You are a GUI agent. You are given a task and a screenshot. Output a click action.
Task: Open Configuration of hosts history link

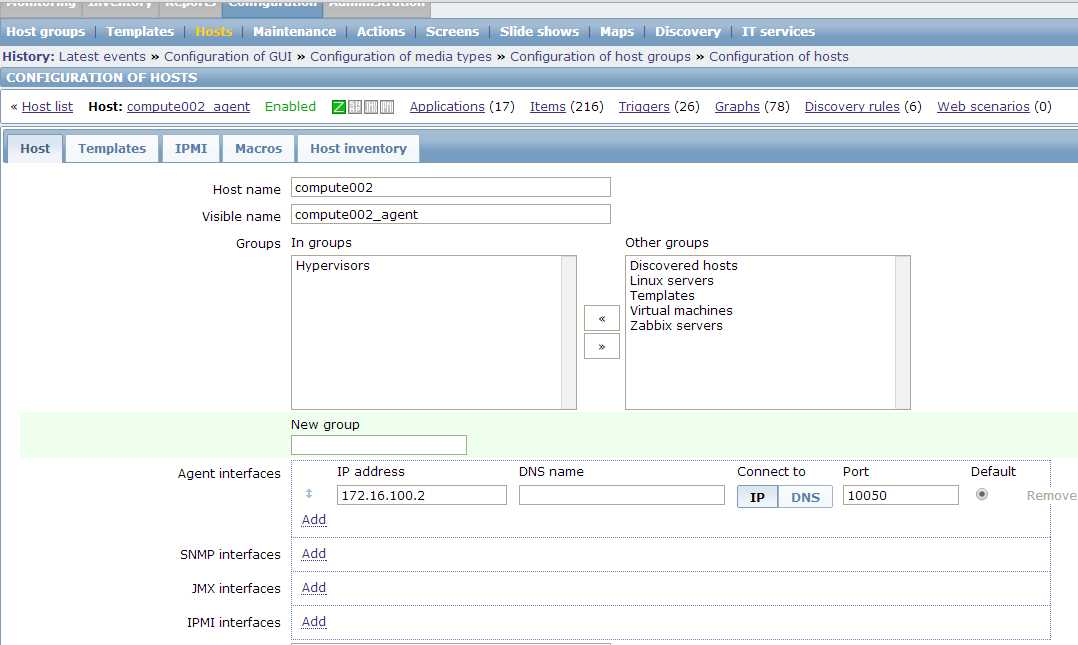pyautogui.click(x=778, y=56)
